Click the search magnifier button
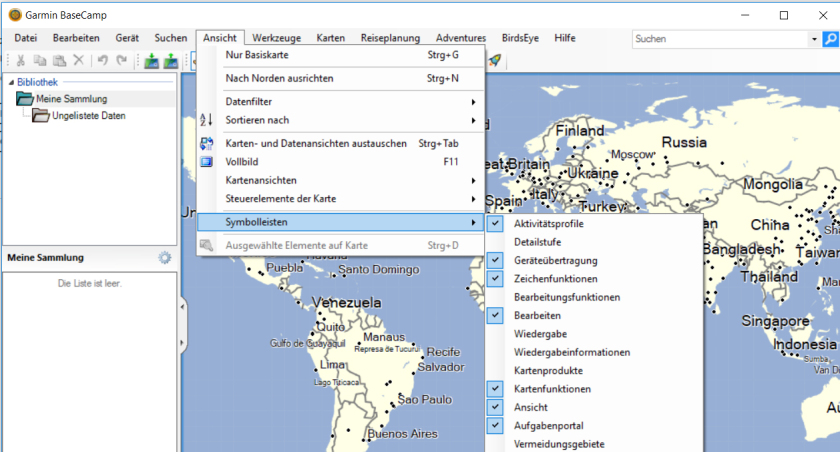The height and width of the screenshot is (452, 840). point(830,38)
